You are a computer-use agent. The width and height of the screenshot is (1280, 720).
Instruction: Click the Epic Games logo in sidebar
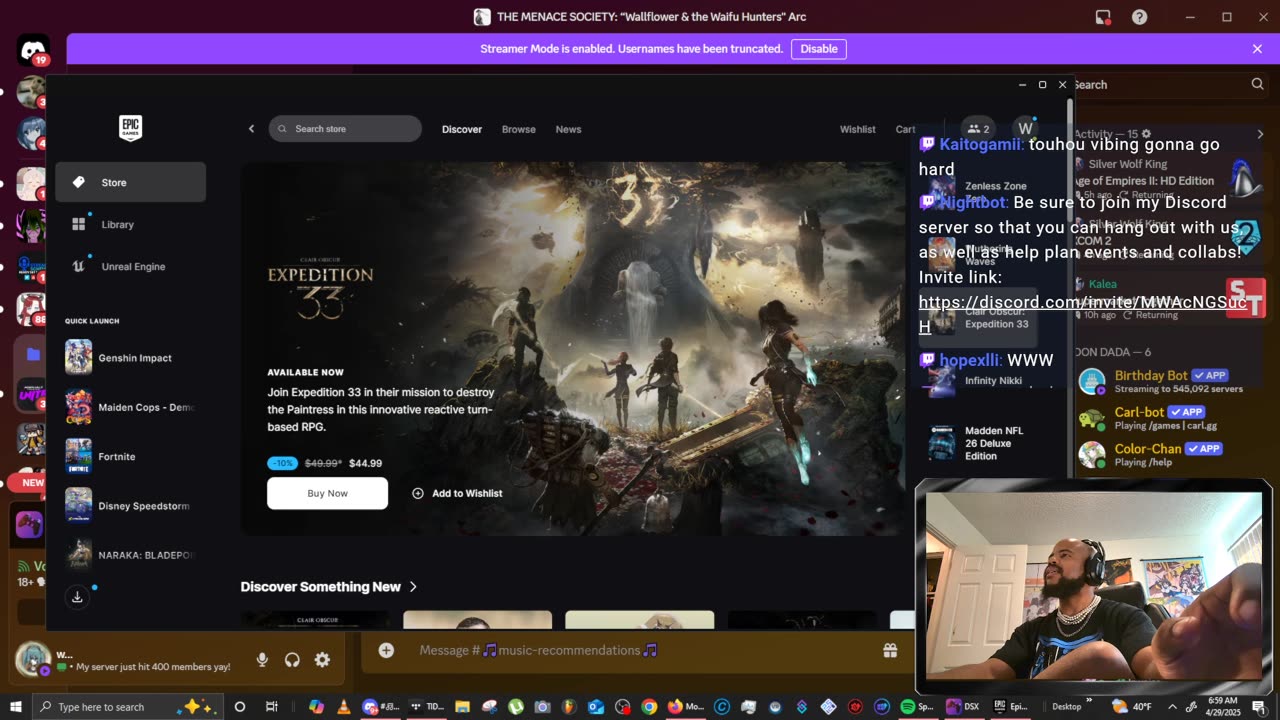tap(130, 128)
